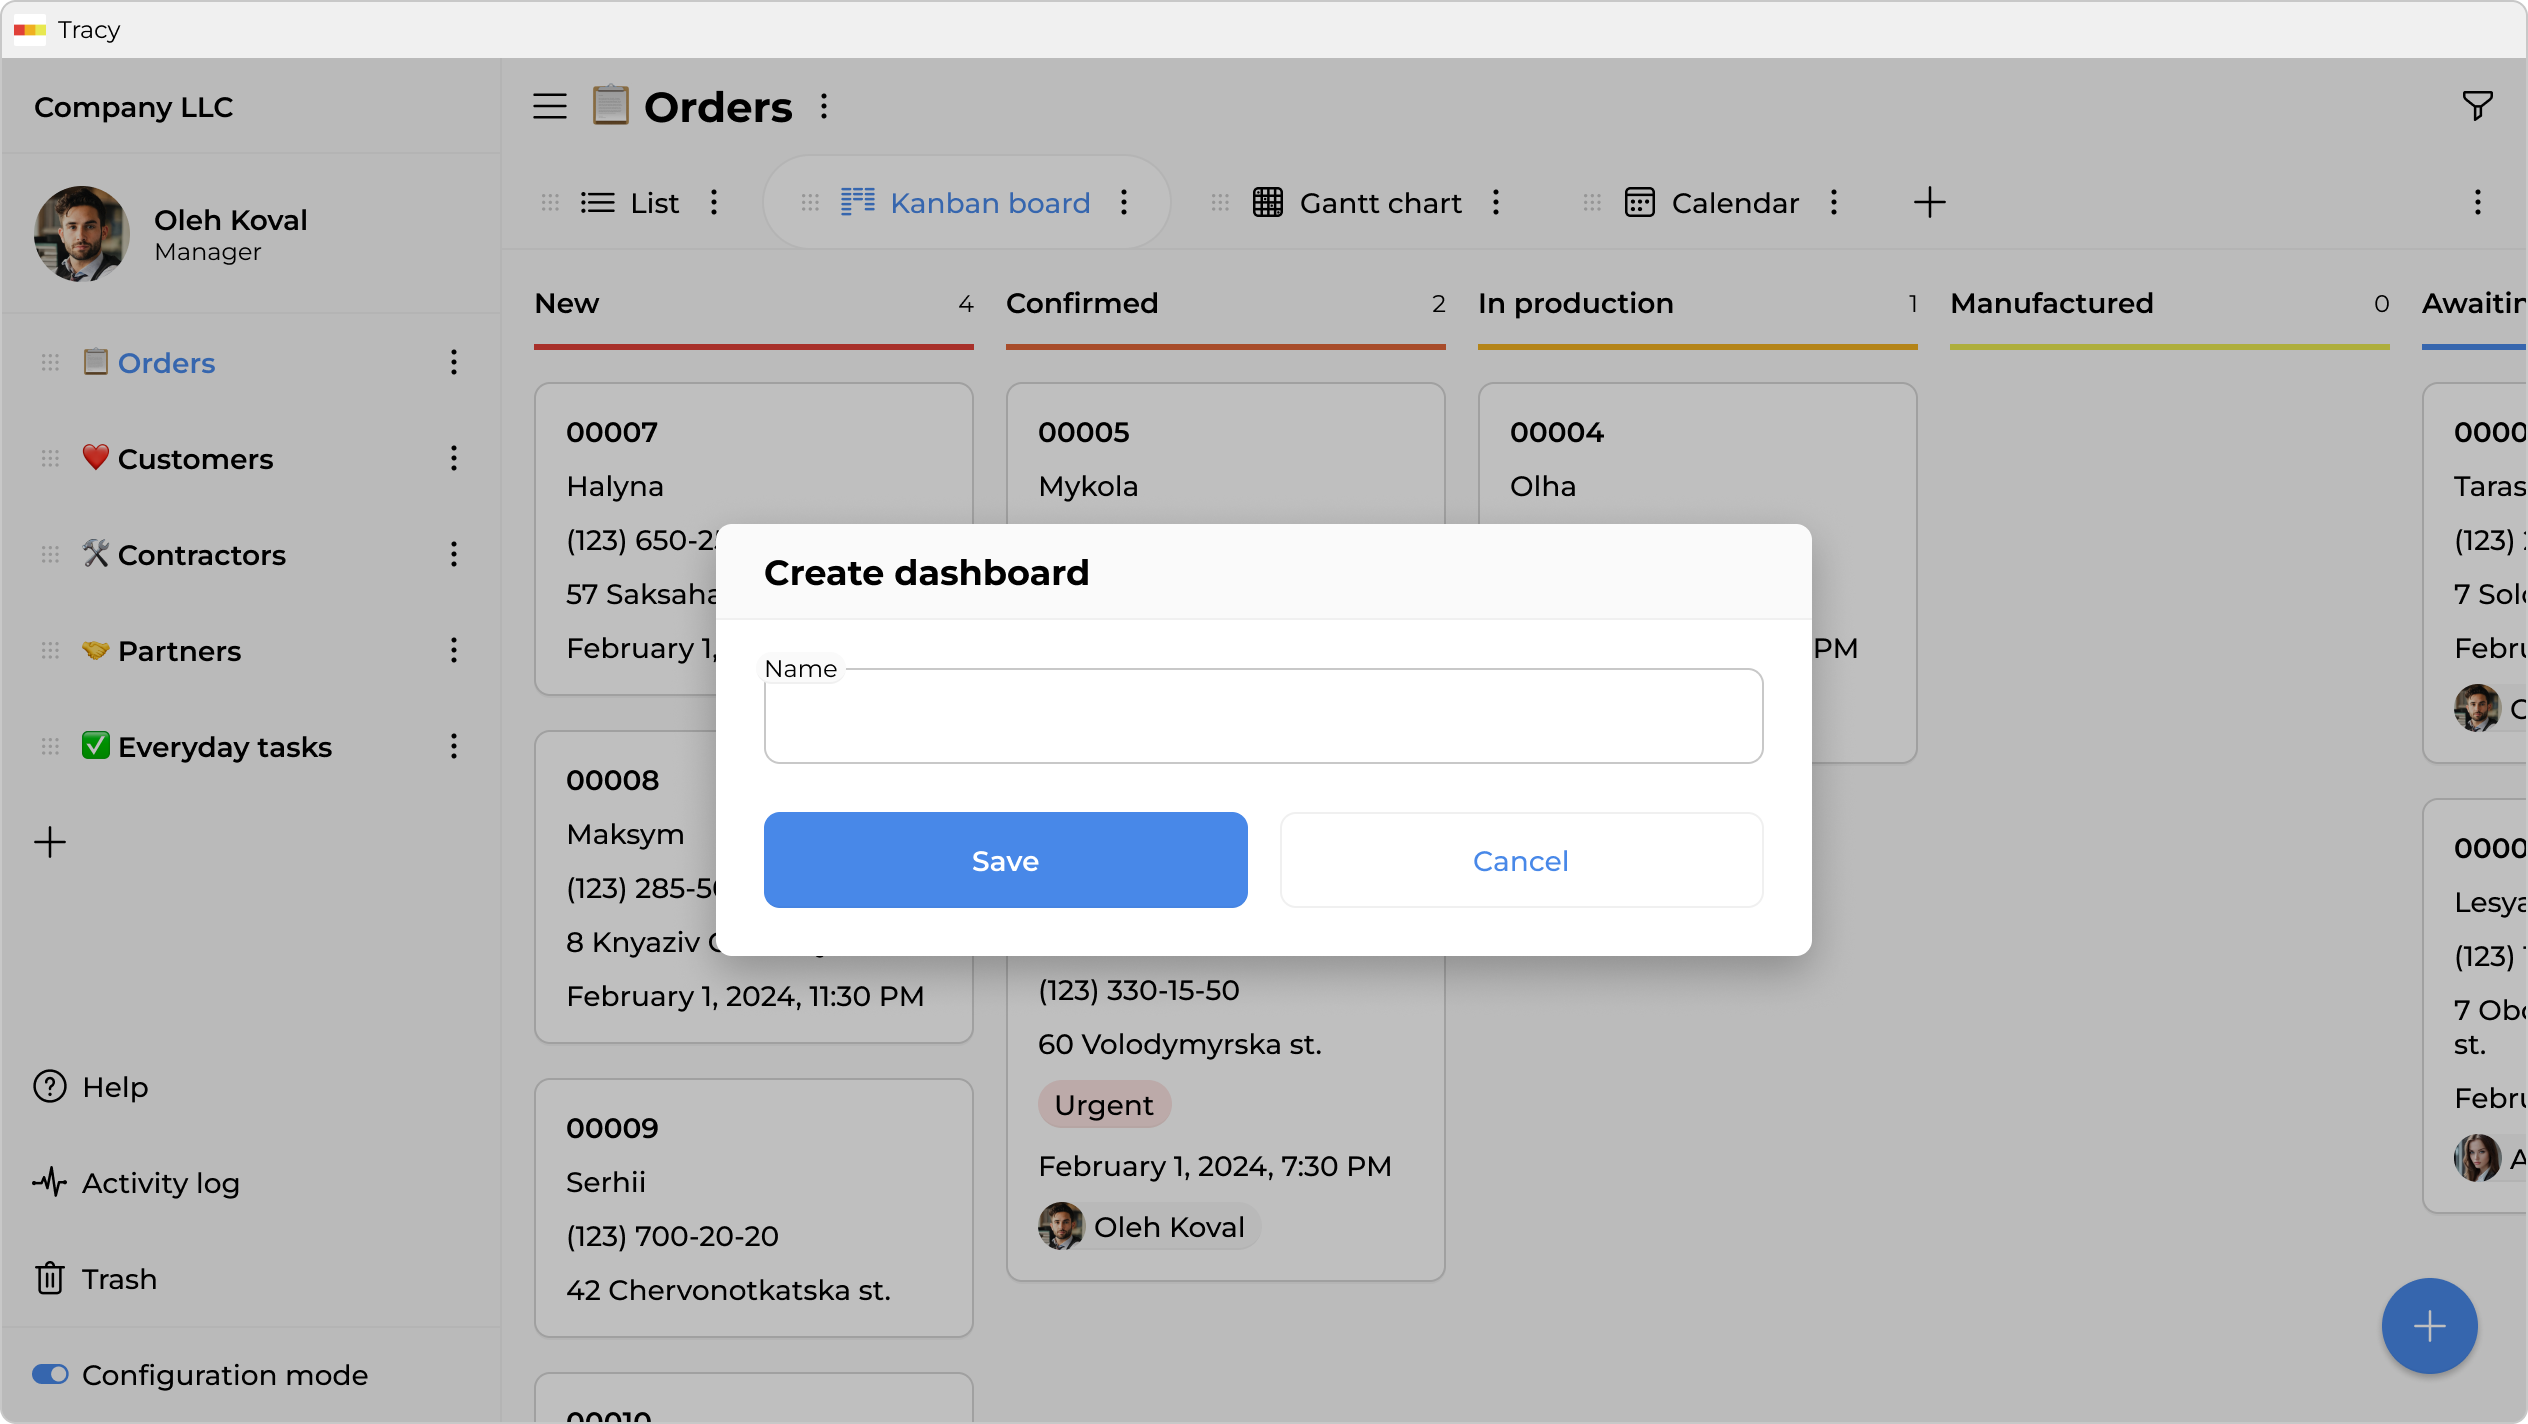Click Oleh Koval profile avatar in sidebar
This screenshot has width=2528, height=1424.
click(x=82, y=233)
